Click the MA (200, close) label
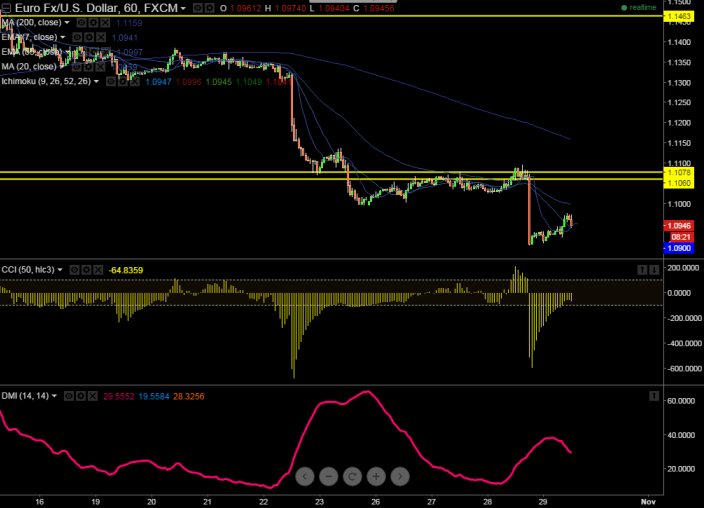Image resolution: width=704 pixels, height=508 pixels. 31,22
